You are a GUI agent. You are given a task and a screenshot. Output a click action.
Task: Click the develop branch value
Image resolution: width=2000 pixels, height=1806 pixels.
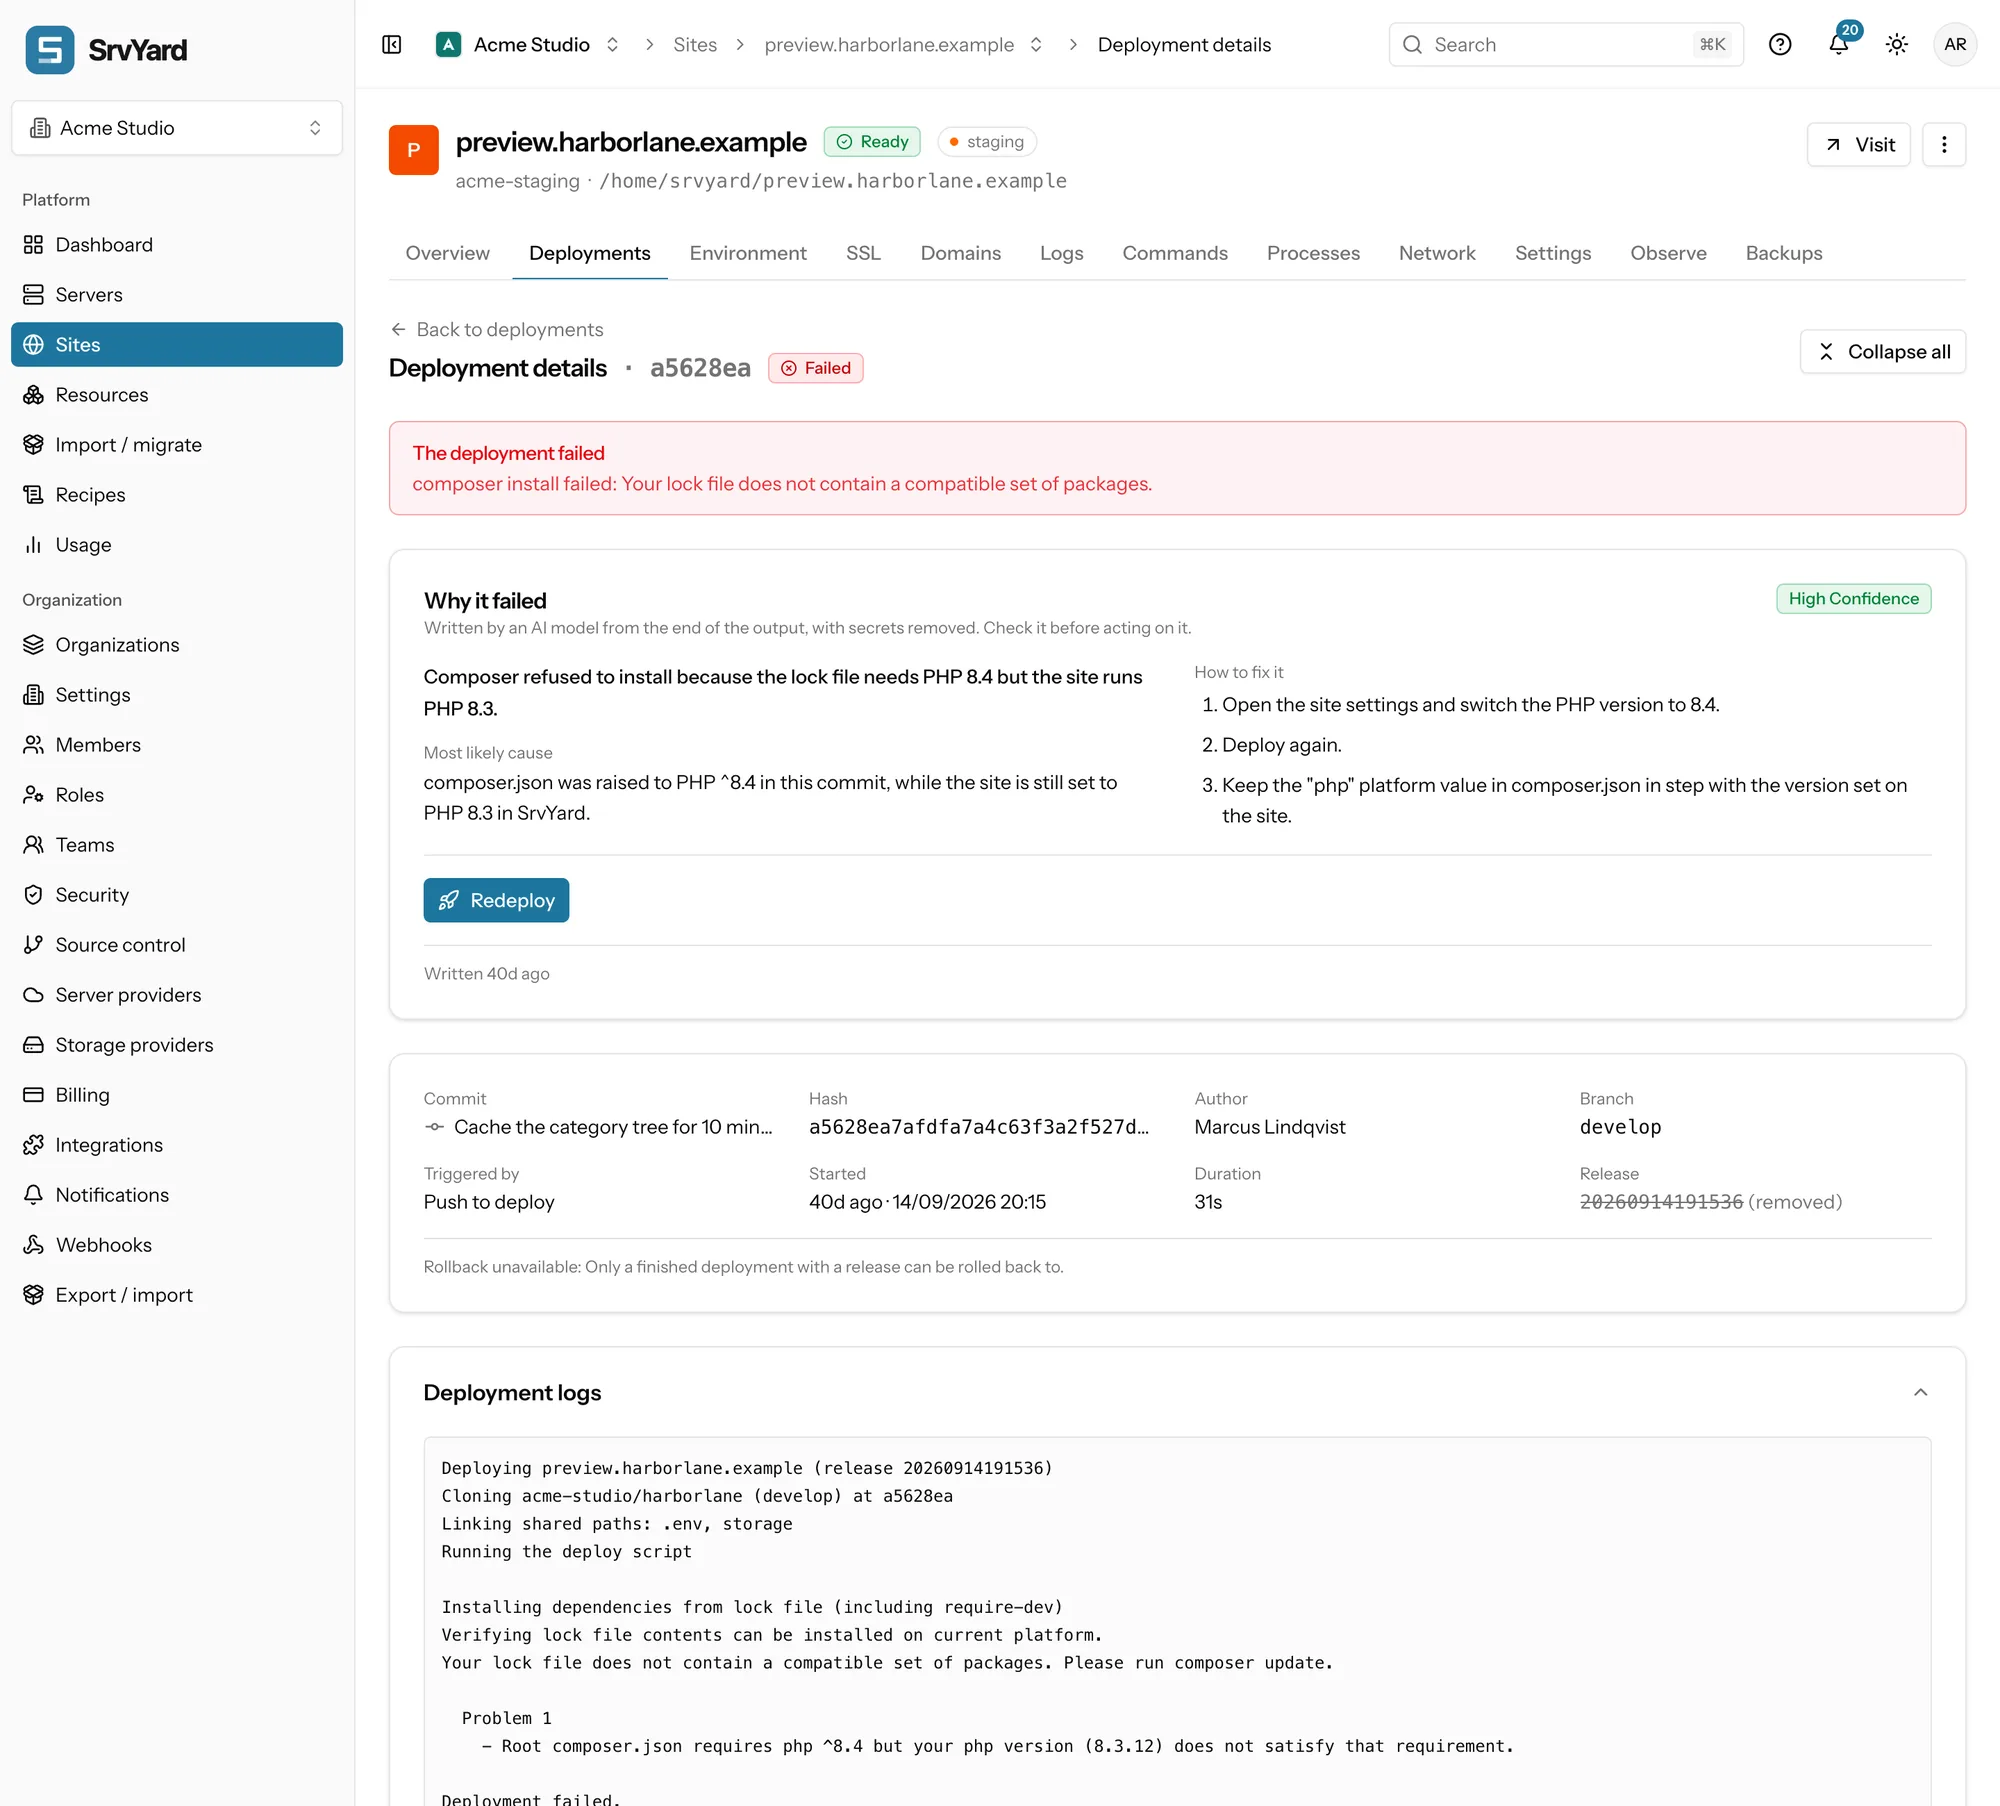click(1620, 1127)
